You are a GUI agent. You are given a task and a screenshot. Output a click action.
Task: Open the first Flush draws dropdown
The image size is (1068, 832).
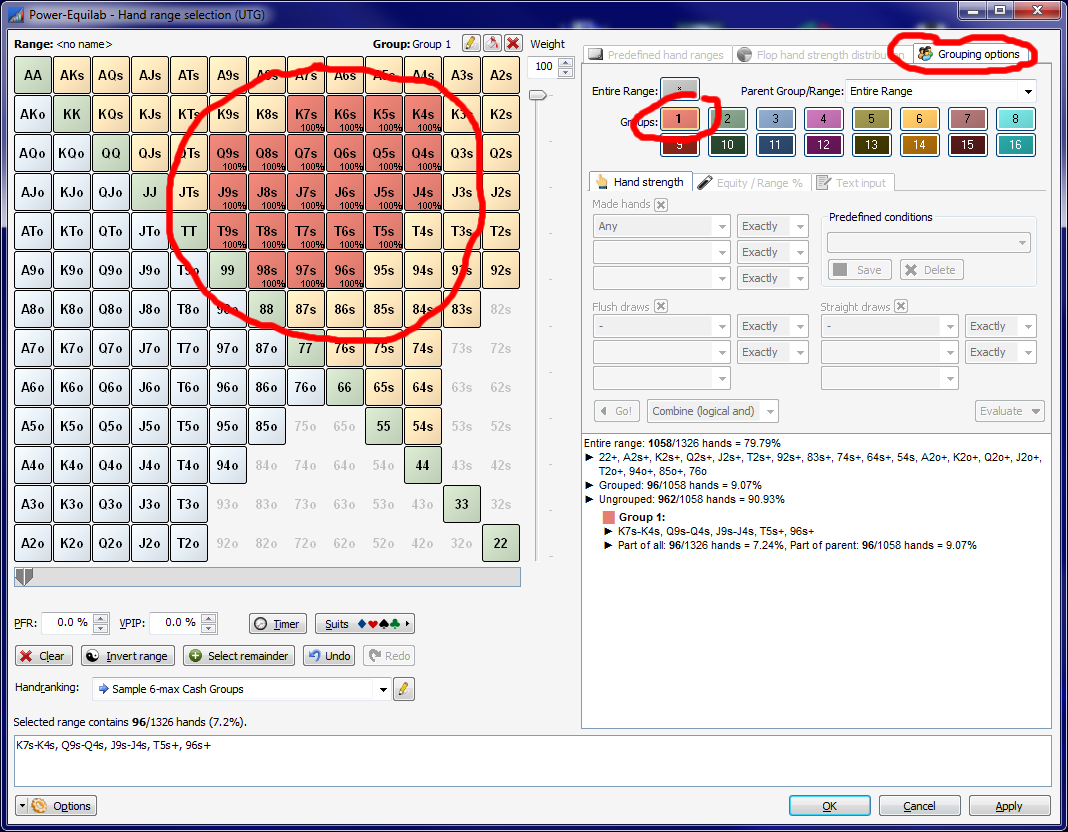click(661, 326)
